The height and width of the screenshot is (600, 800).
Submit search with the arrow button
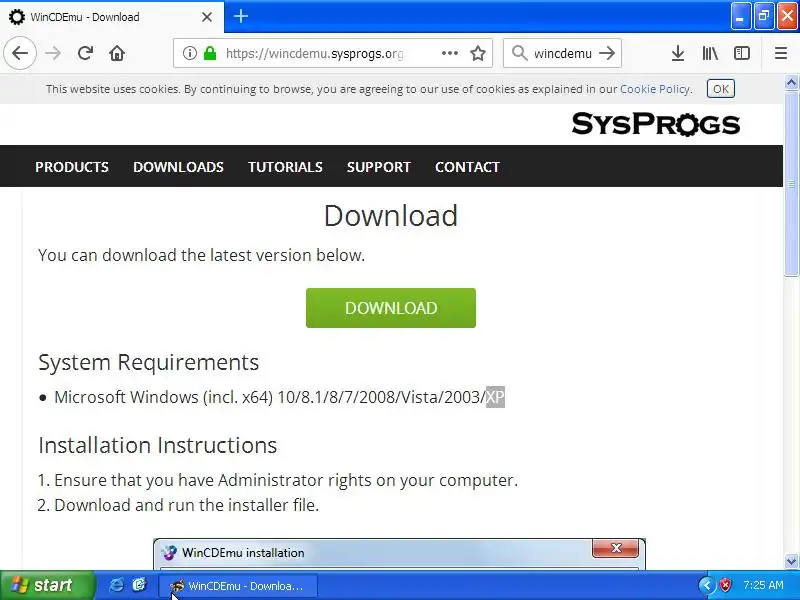pyautogui.click(x=607, y=53)
